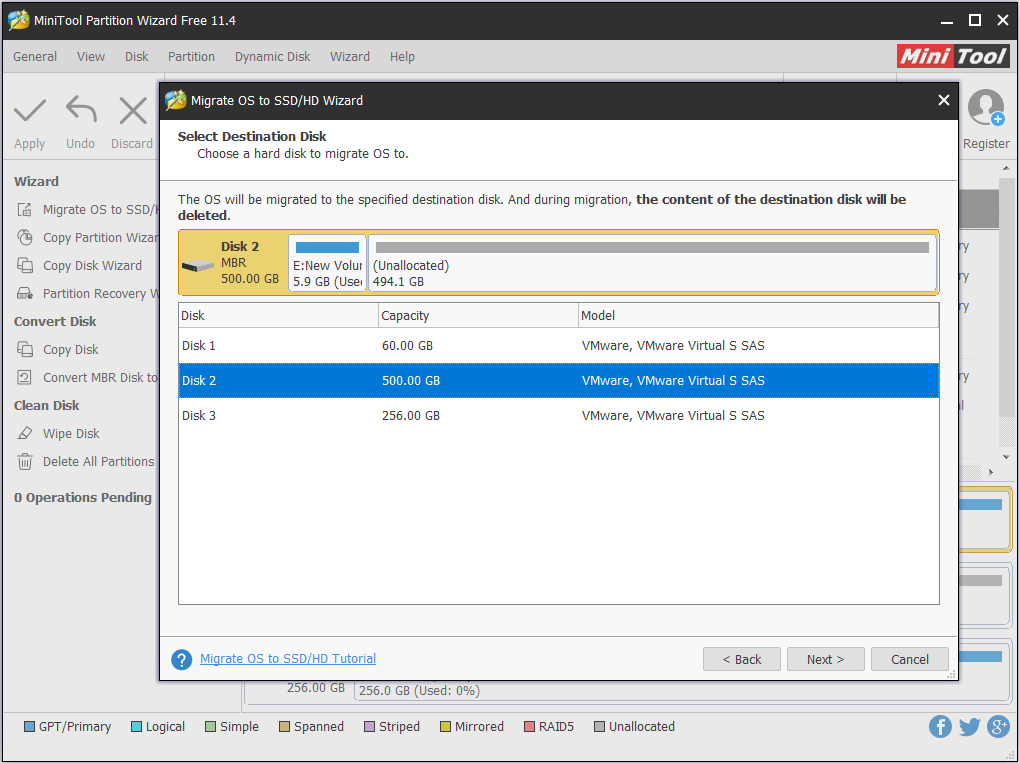Click the 256.00 GB capacity cell

(410, 416)
